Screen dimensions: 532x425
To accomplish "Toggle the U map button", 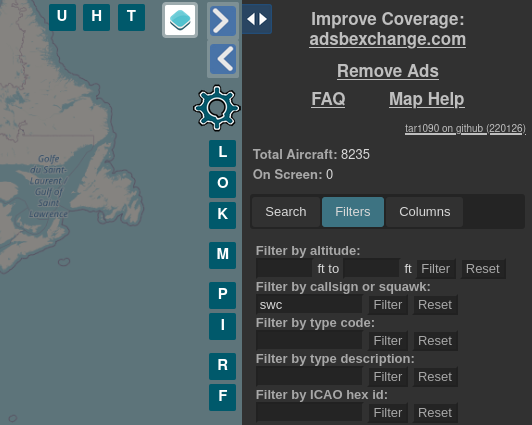I will click(62, 17).
